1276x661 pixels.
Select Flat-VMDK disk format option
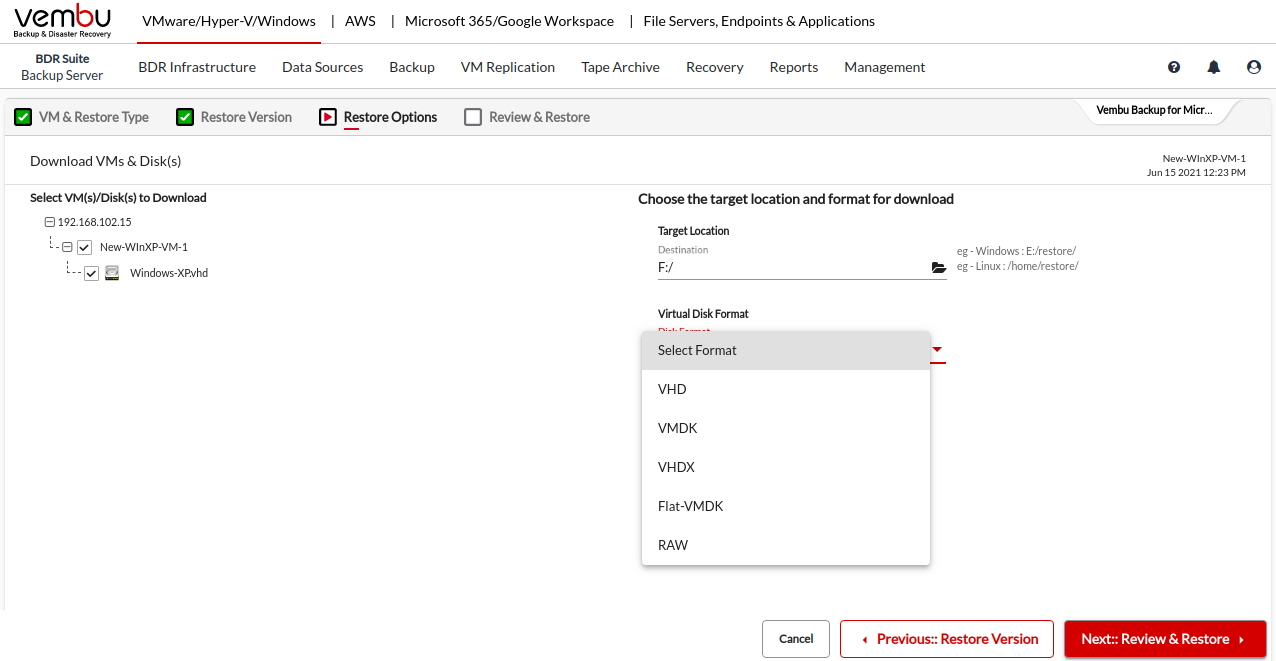(690, 506)
